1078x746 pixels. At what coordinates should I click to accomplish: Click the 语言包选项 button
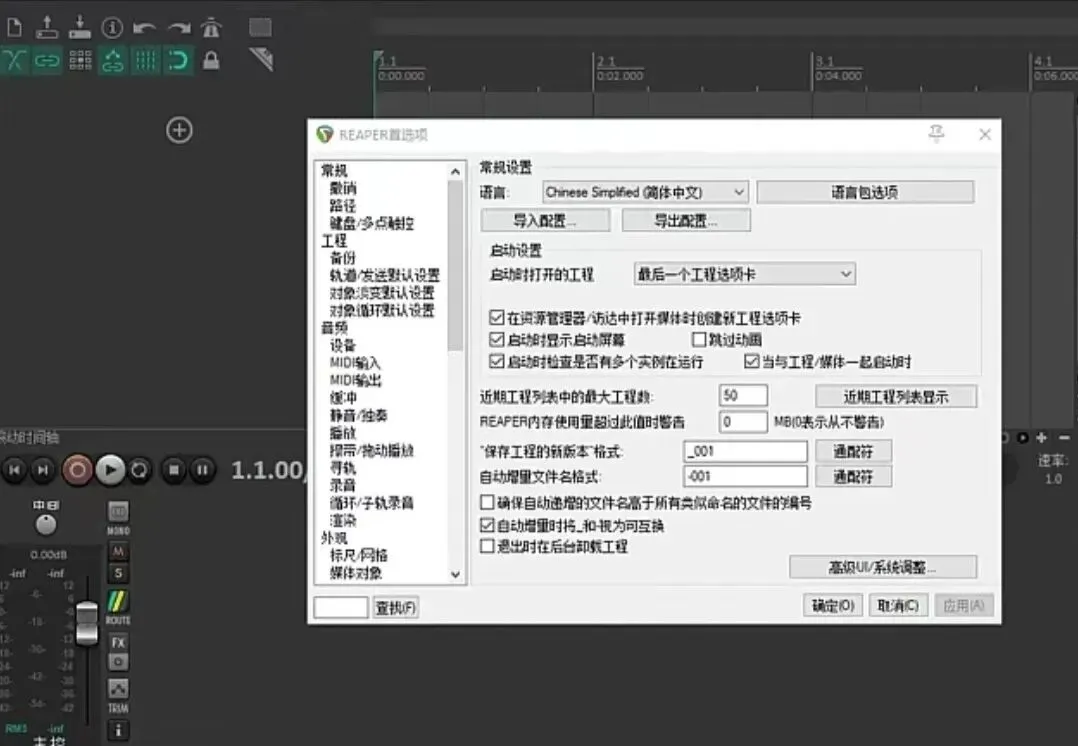pyautogui.click(x=865, y=192)
